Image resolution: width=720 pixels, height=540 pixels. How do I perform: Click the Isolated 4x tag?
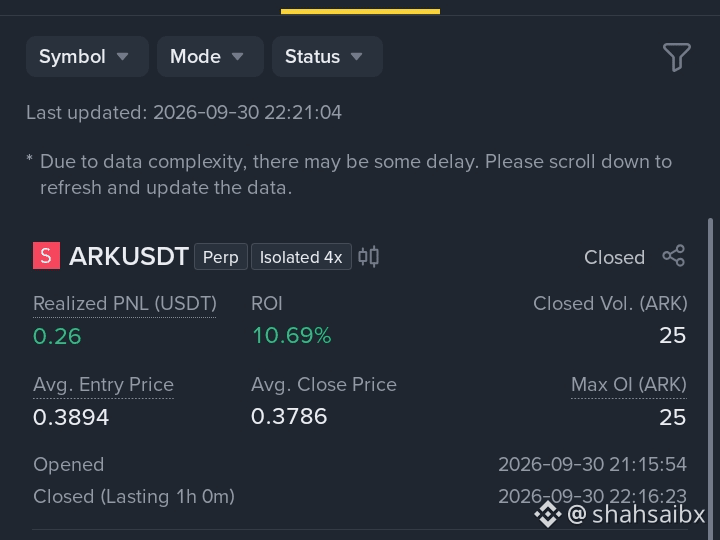301,257
